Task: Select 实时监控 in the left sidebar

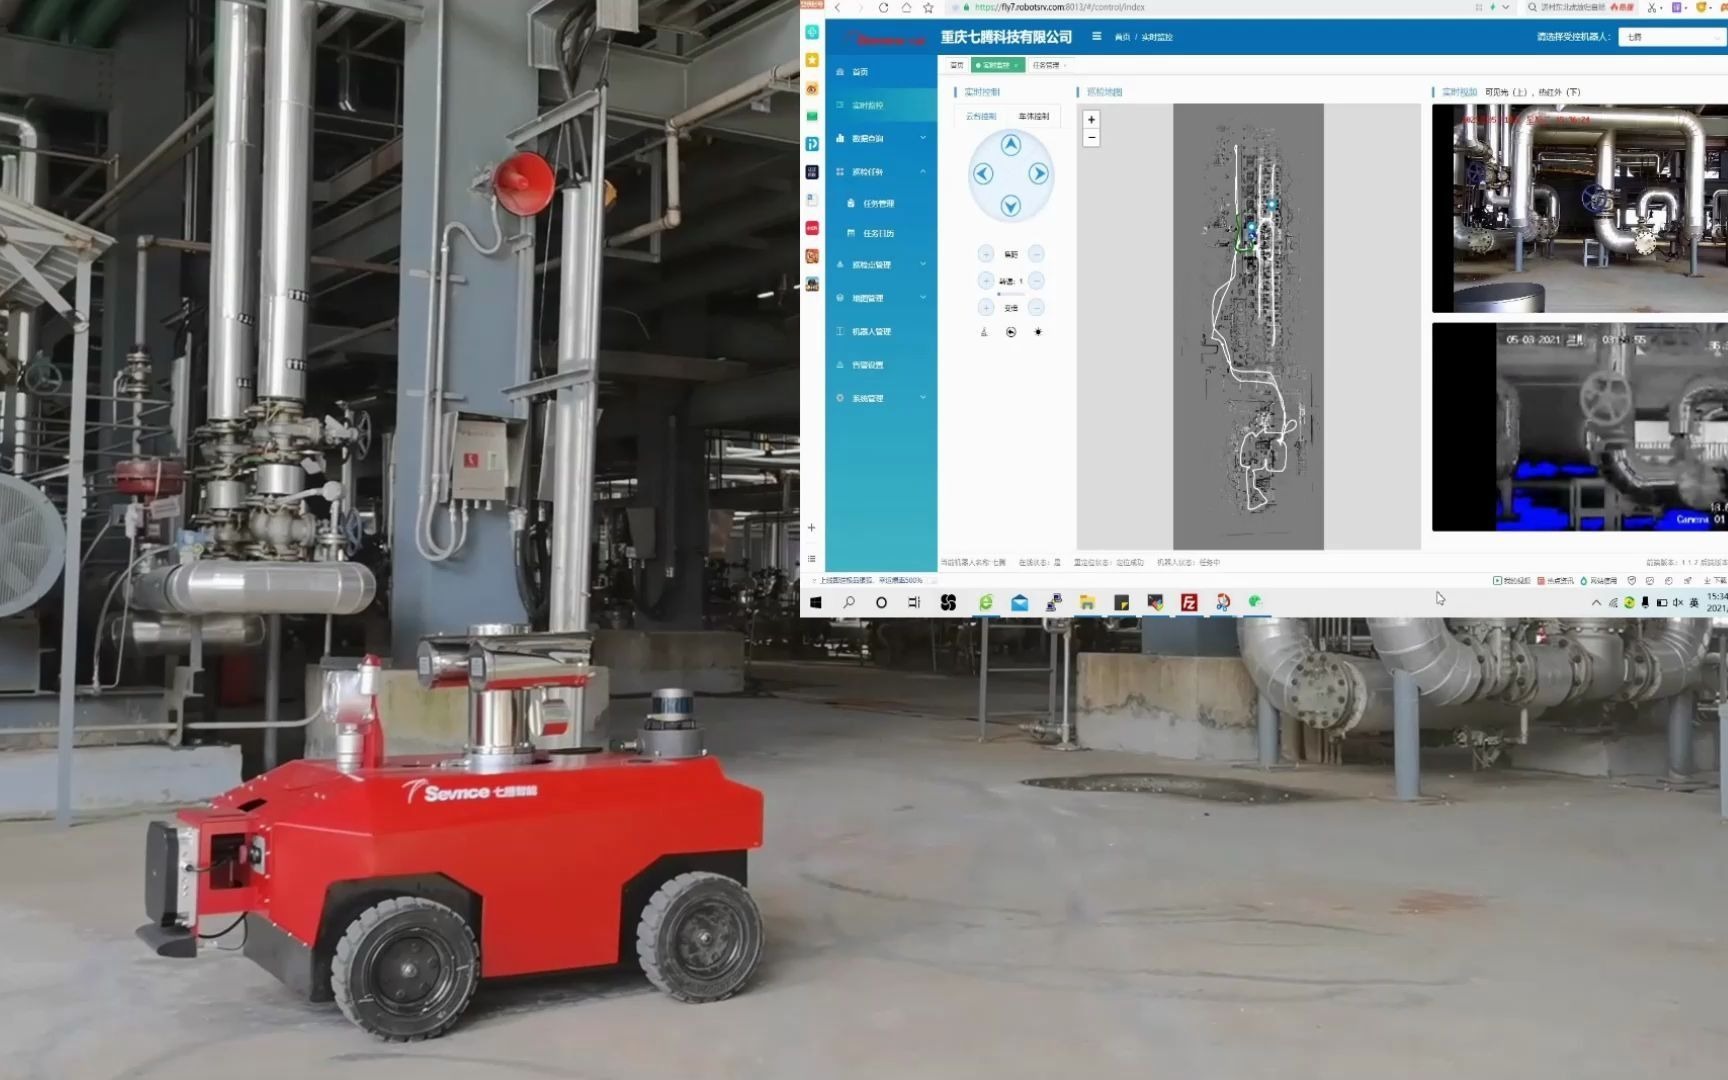Action: pos(882,105)
